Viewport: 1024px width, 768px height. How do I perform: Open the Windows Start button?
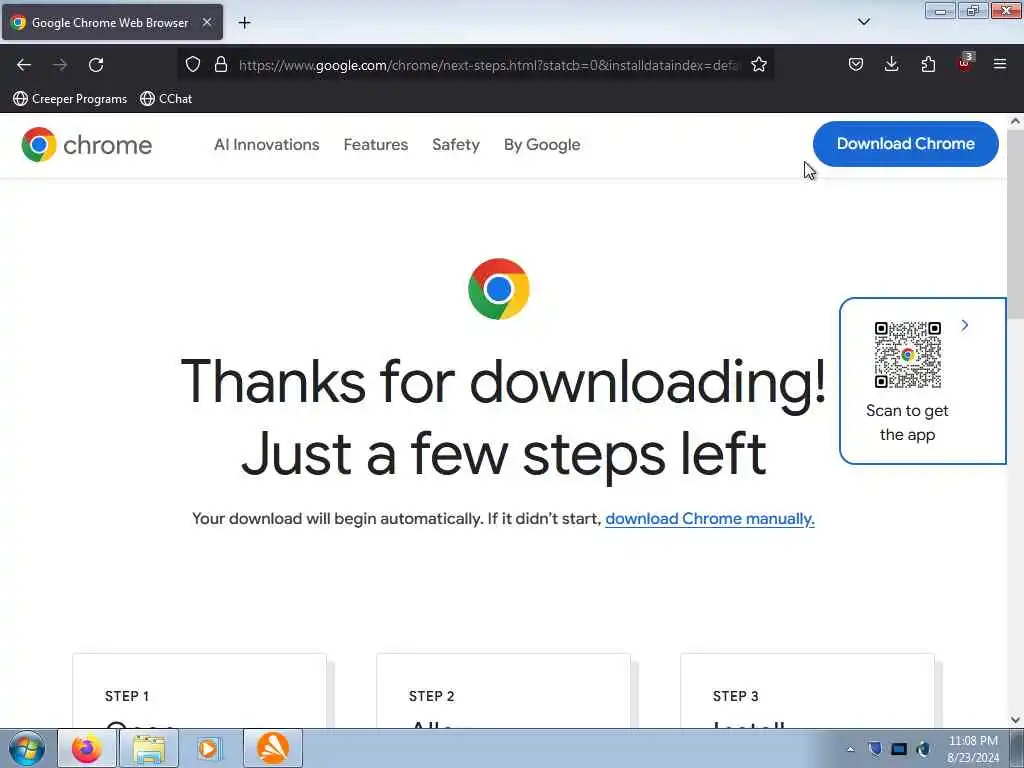click(27, 748)
